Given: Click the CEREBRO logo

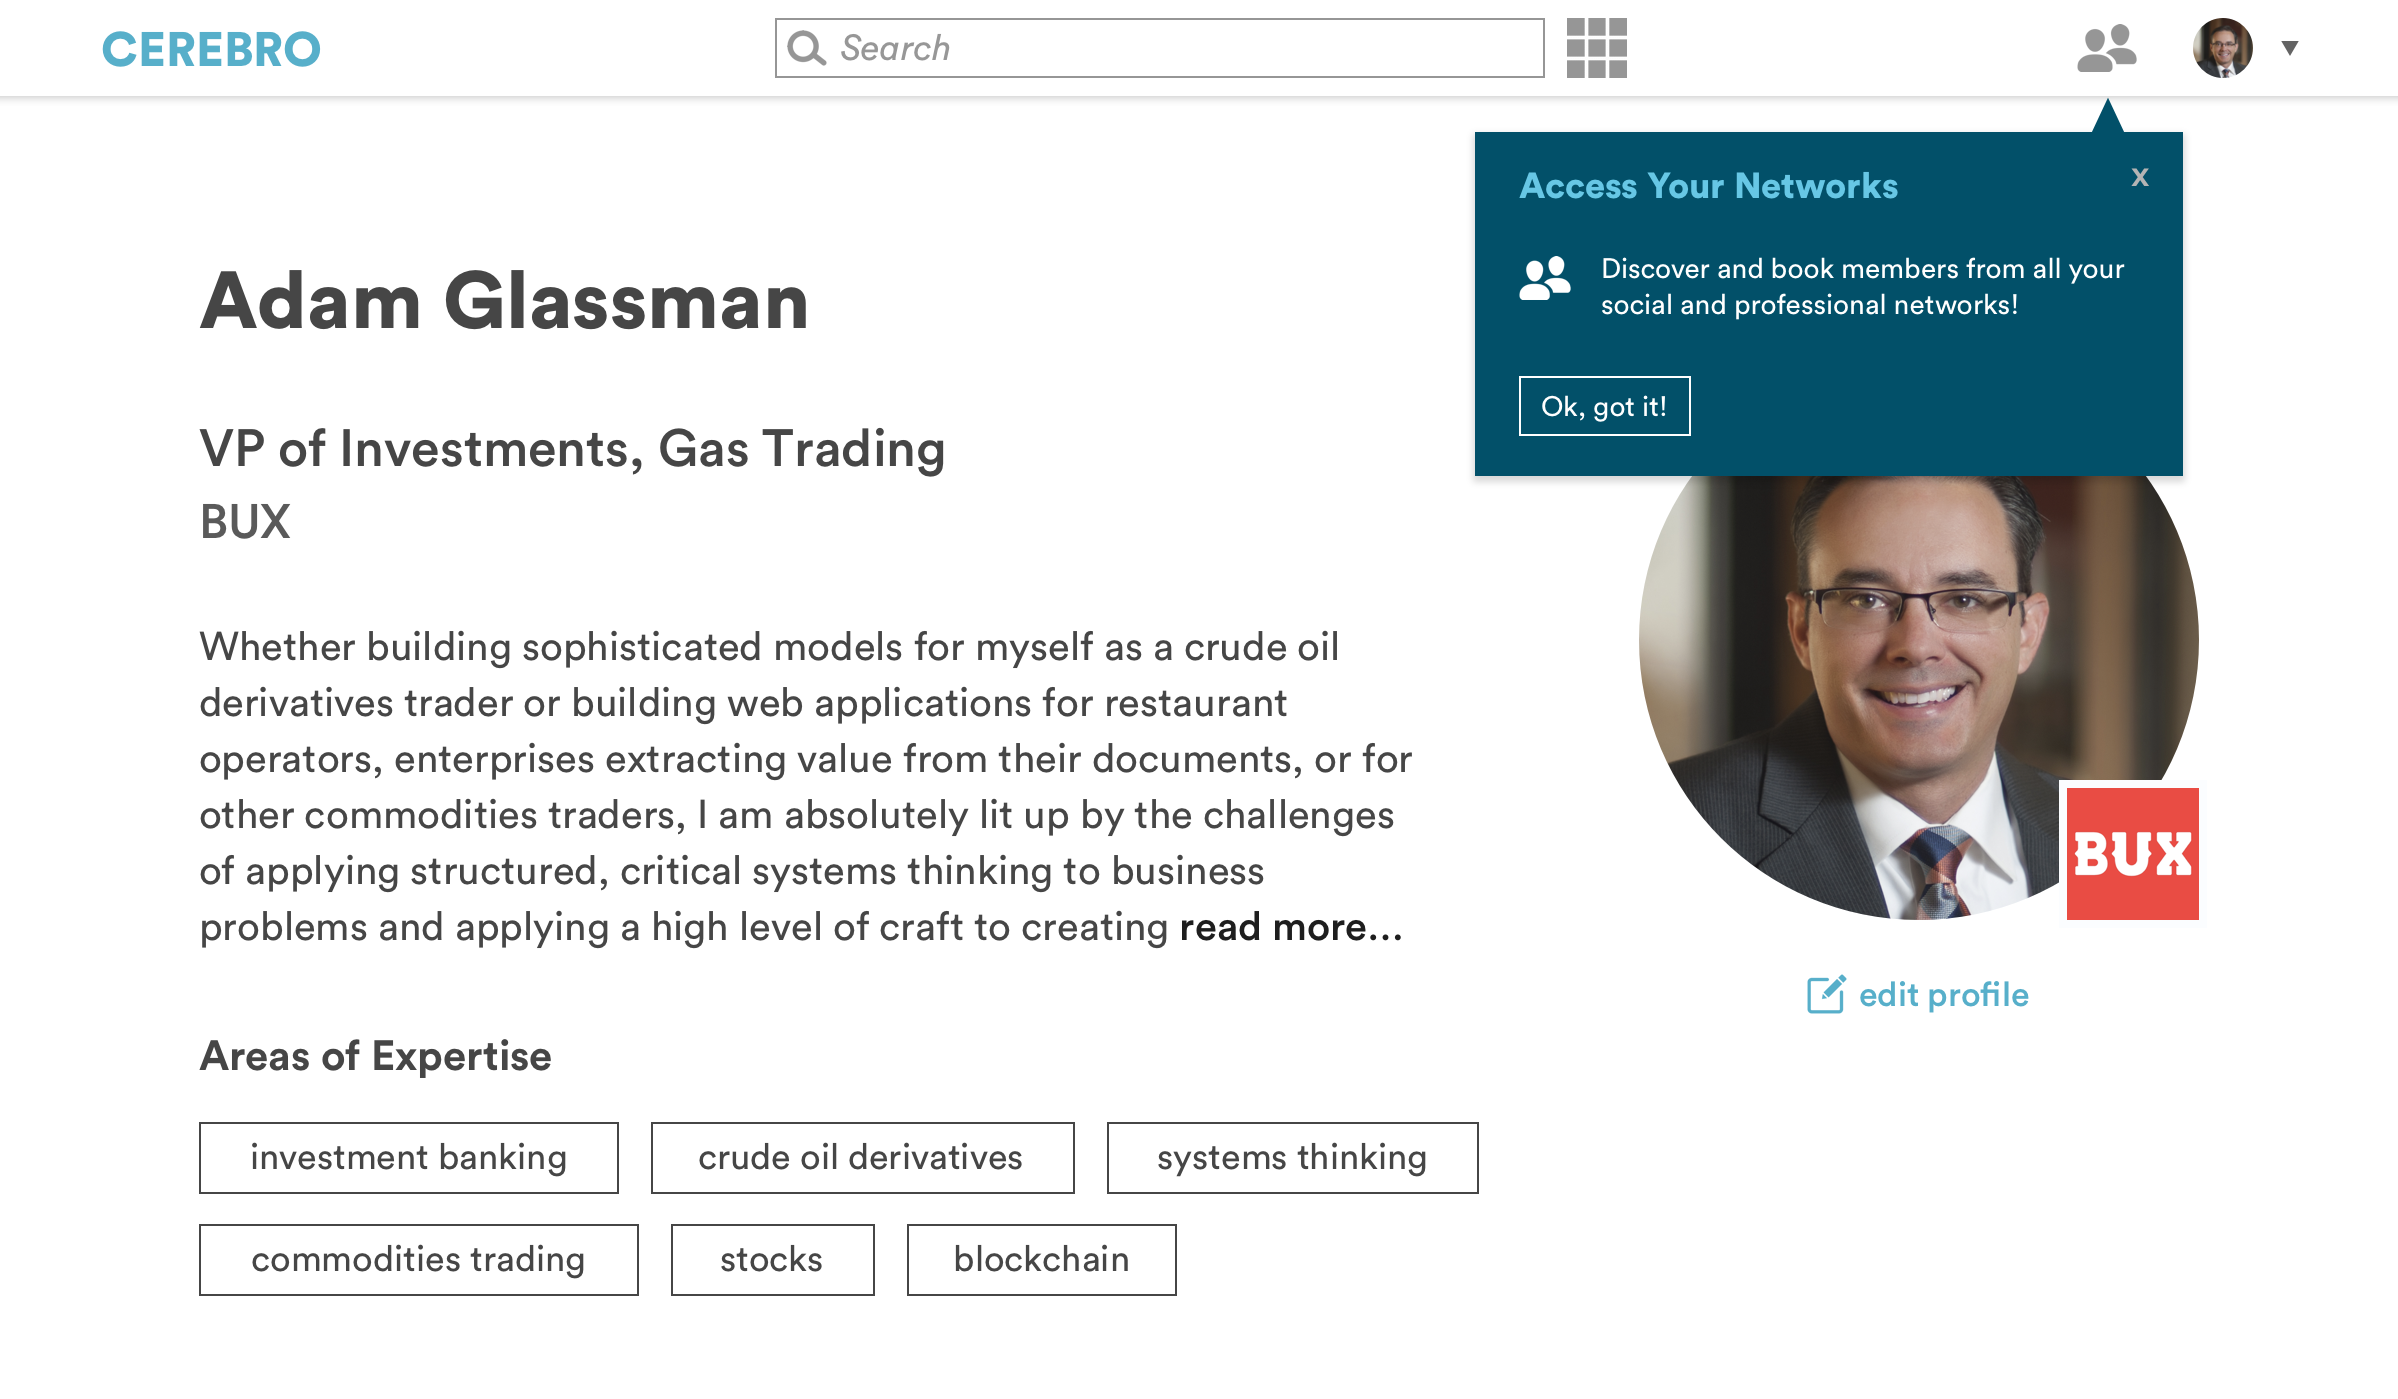Looking at the screenshot, I should (x=211, y=49).
